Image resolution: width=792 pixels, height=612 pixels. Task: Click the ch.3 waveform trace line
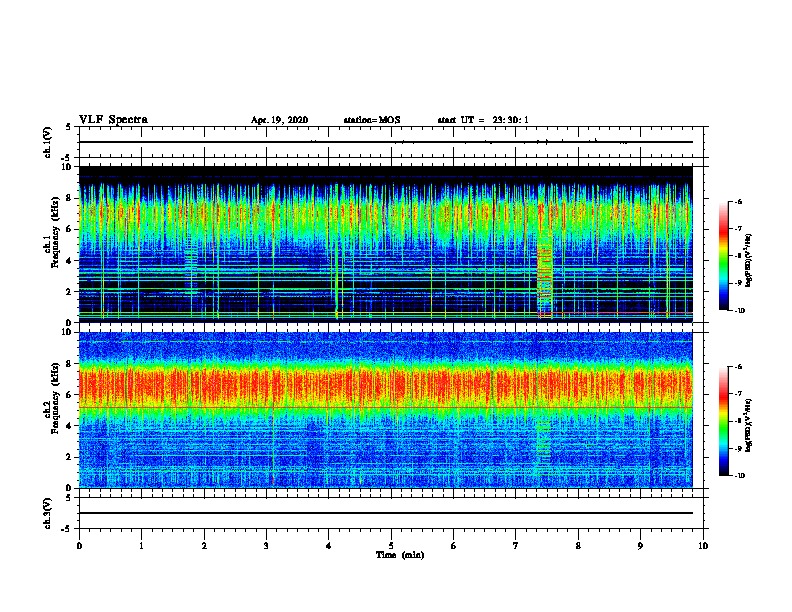point(386,513)
